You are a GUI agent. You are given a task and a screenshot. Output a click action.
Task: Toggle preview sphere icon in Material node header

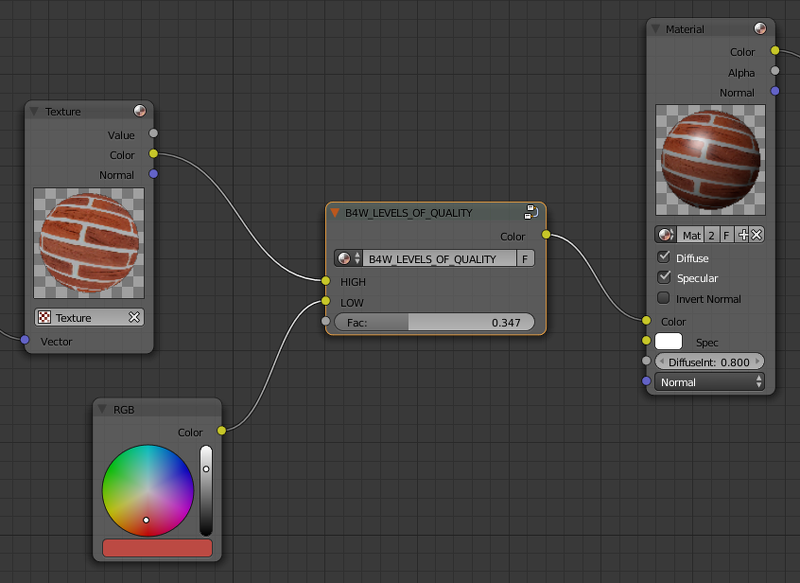point(760,29)
